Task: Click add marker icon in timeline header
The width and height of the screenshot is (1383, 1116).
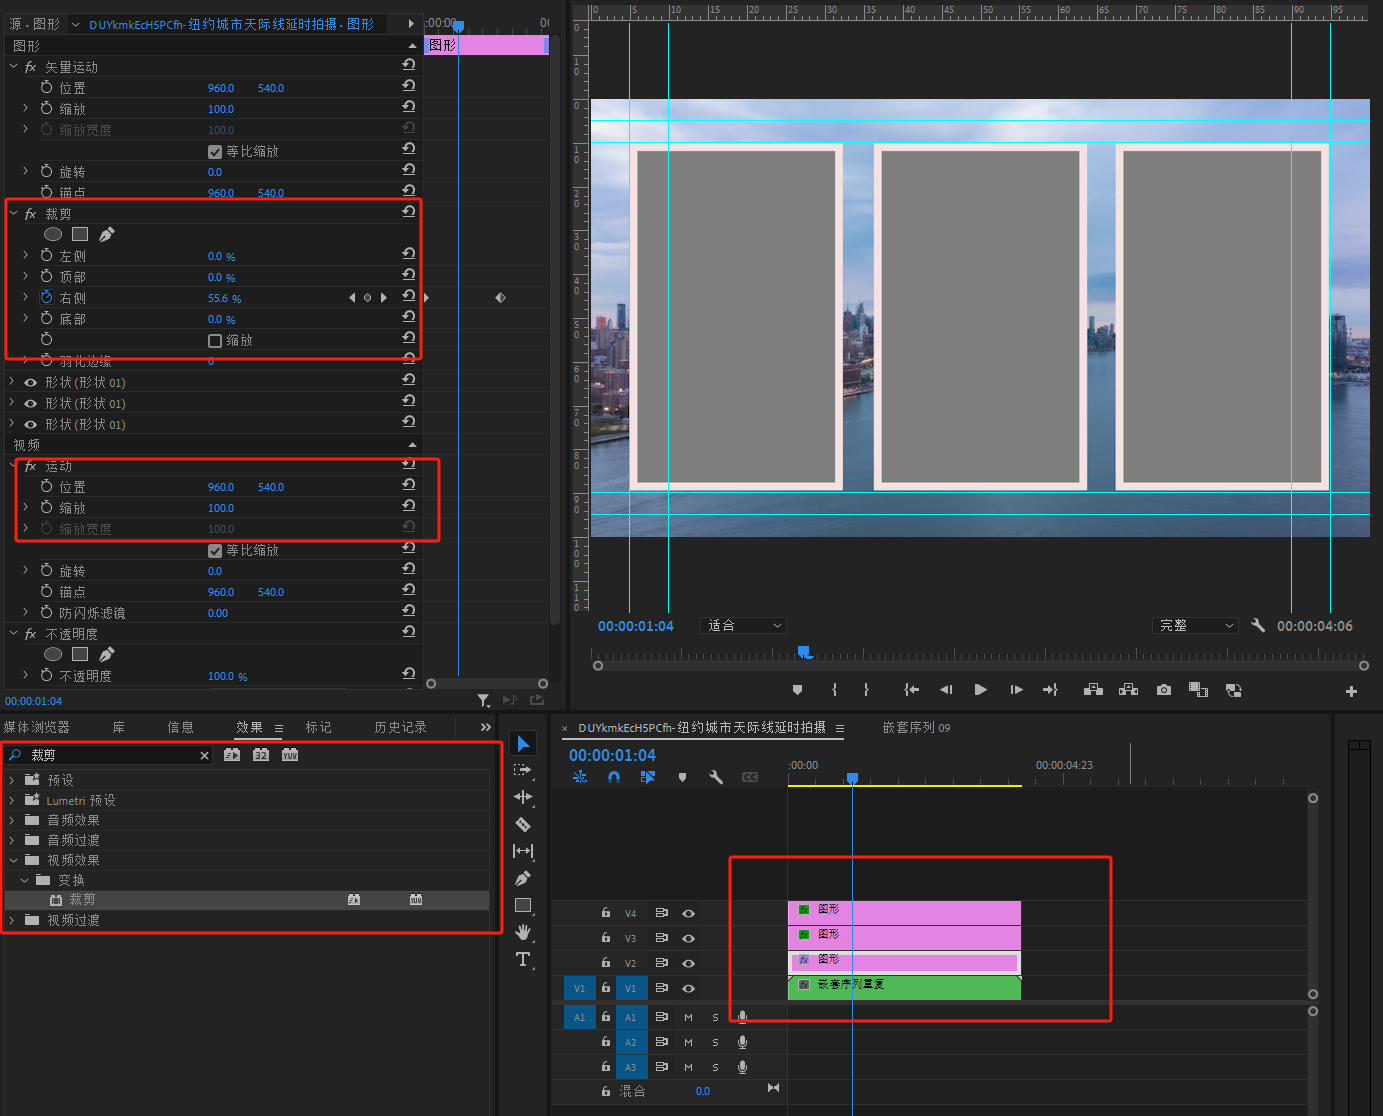Action: 682,777
